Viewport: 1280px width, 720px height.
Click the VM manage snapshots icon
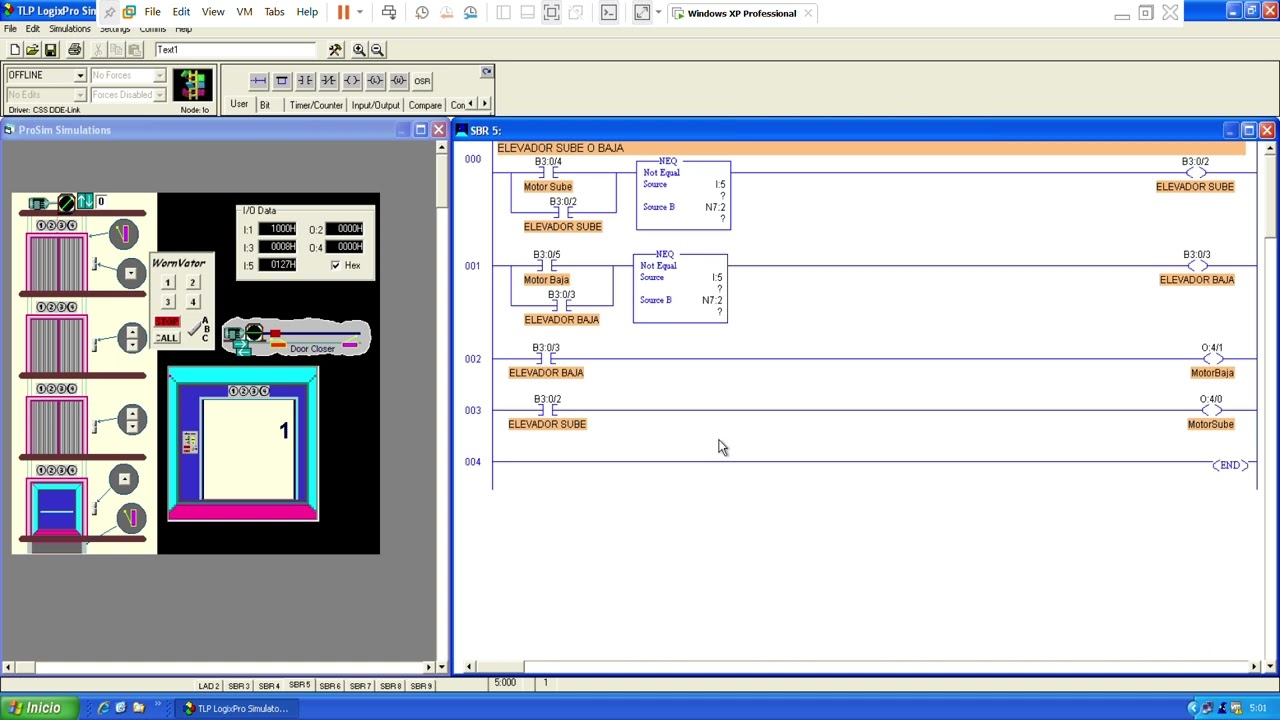click(470, 13)
